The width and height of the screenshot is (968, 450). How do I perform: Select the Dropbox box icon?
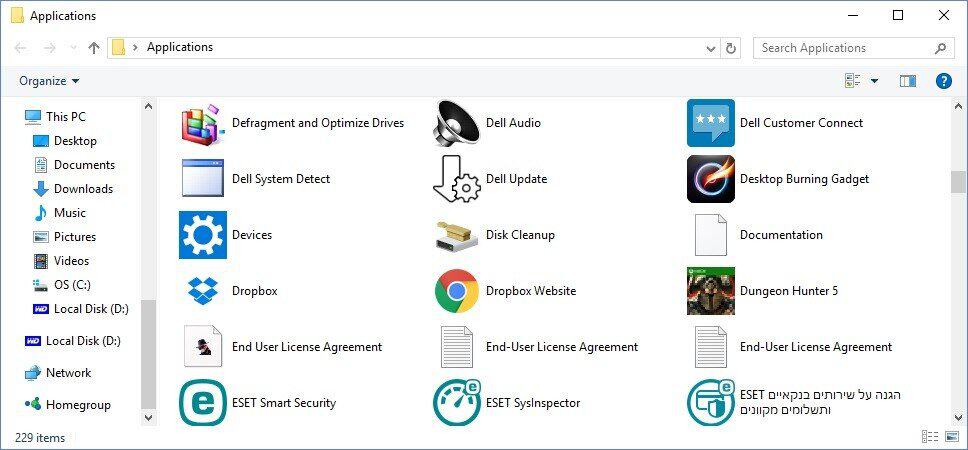[202, 291]
